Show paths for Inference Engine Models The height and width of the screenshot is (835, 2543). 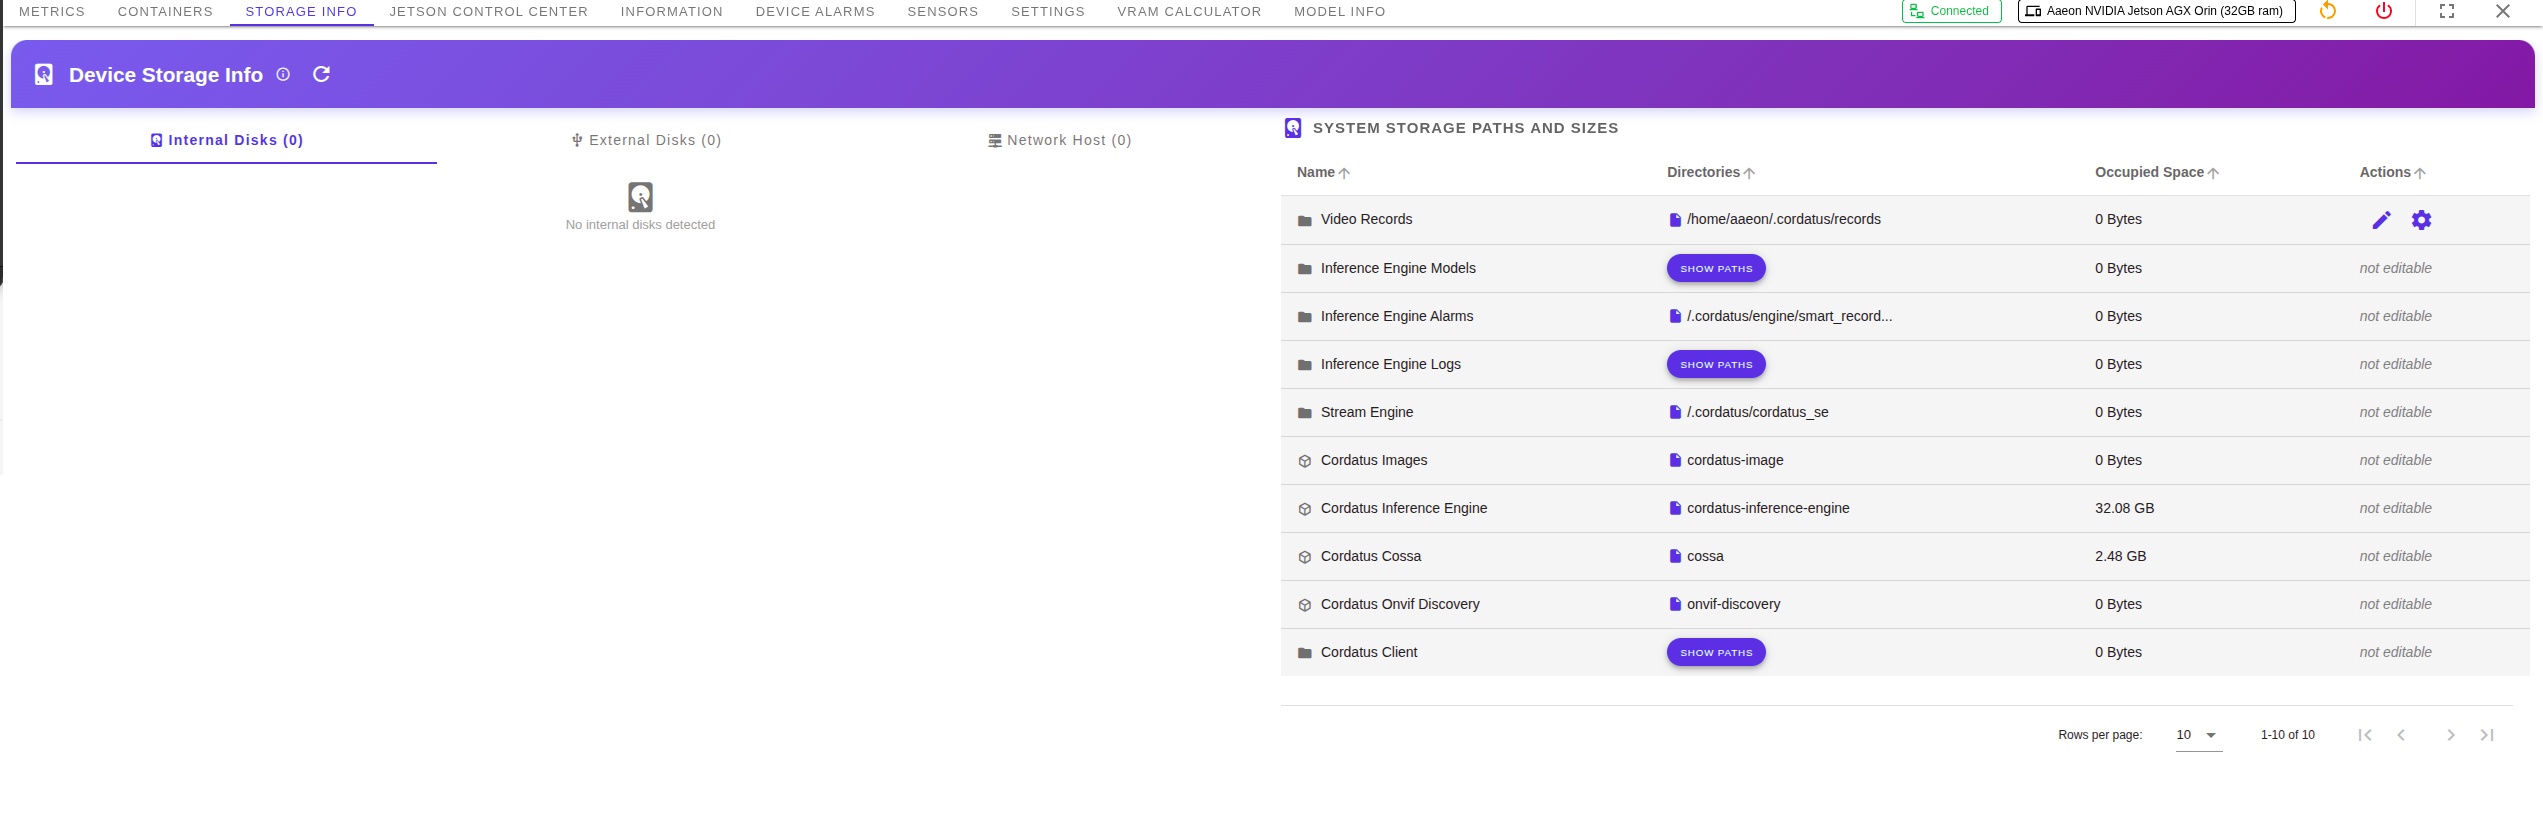click(x=1715, y=269)
